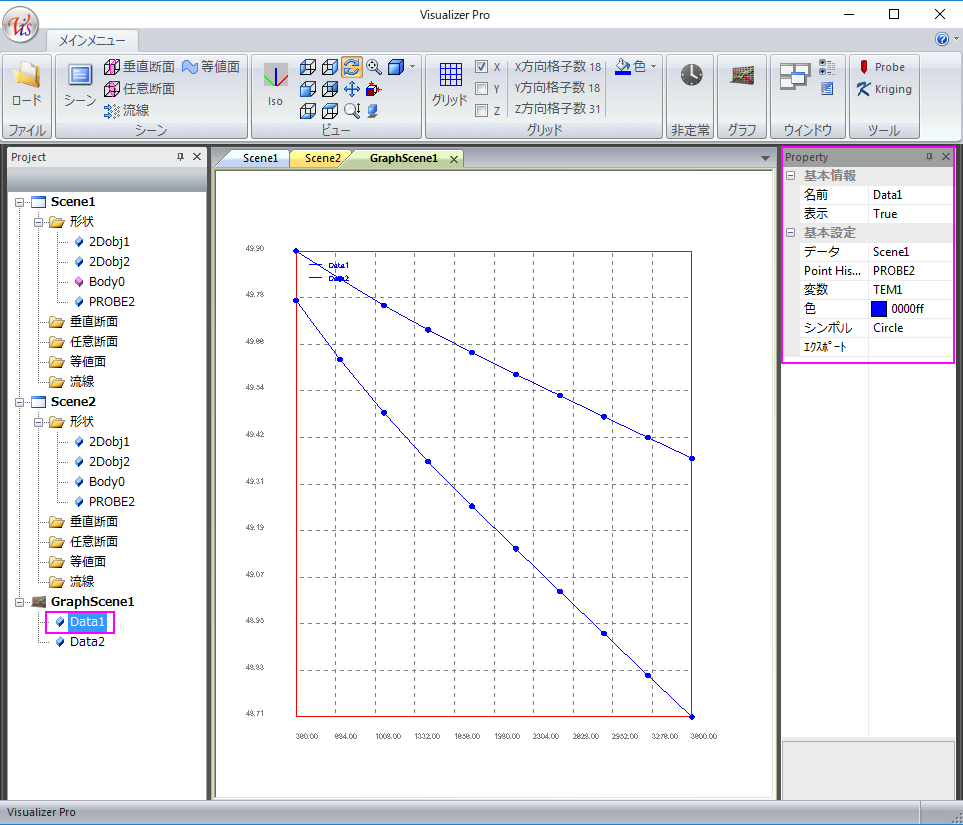Switch to the Scene1 tab

(260, 158)
